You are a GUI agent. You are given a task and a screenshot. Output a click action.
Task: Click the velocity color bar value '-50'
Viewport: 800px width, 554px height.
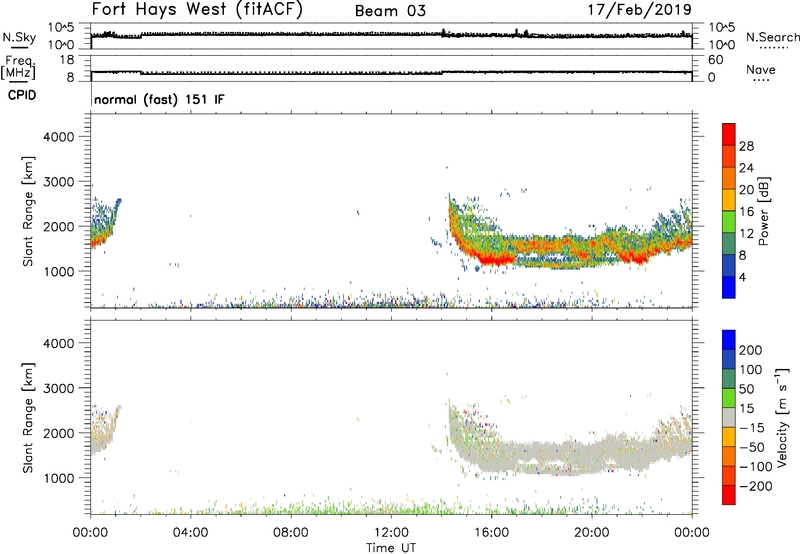(x=752, y=447)
